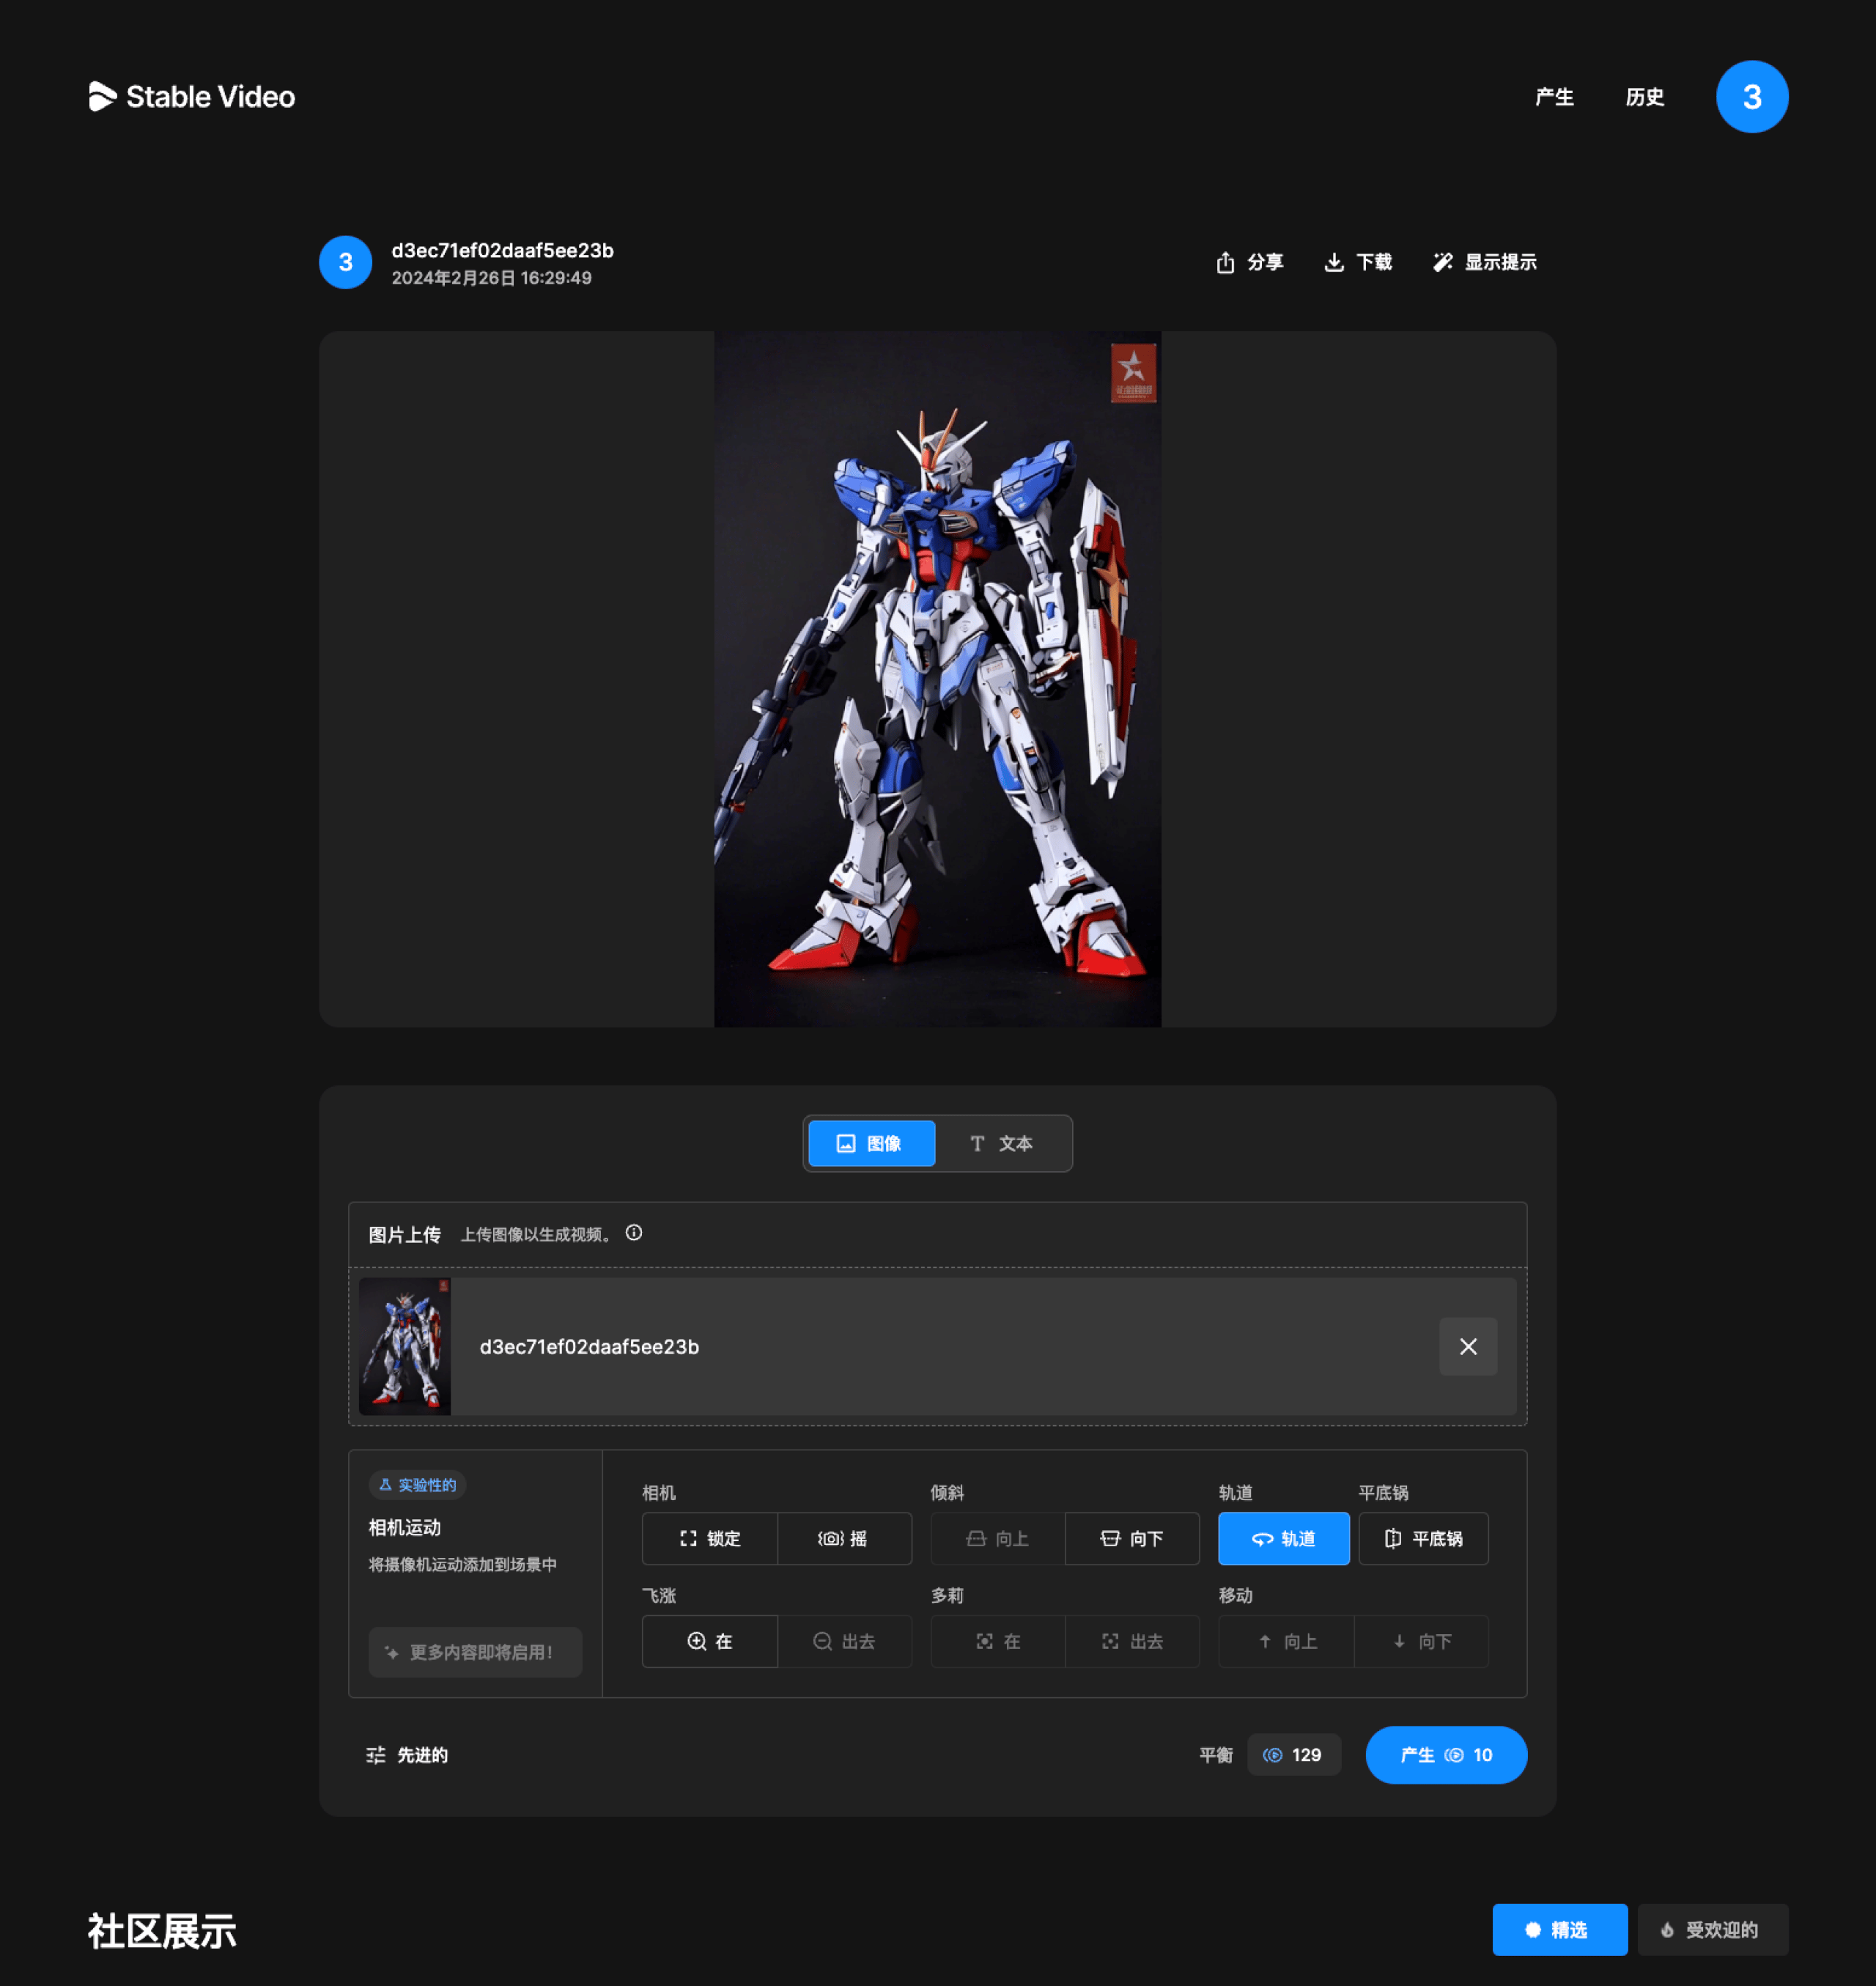Screen dimensions: 1876x1986
Task: Select tilt 向上 (Up) option
Action: 998,1538
